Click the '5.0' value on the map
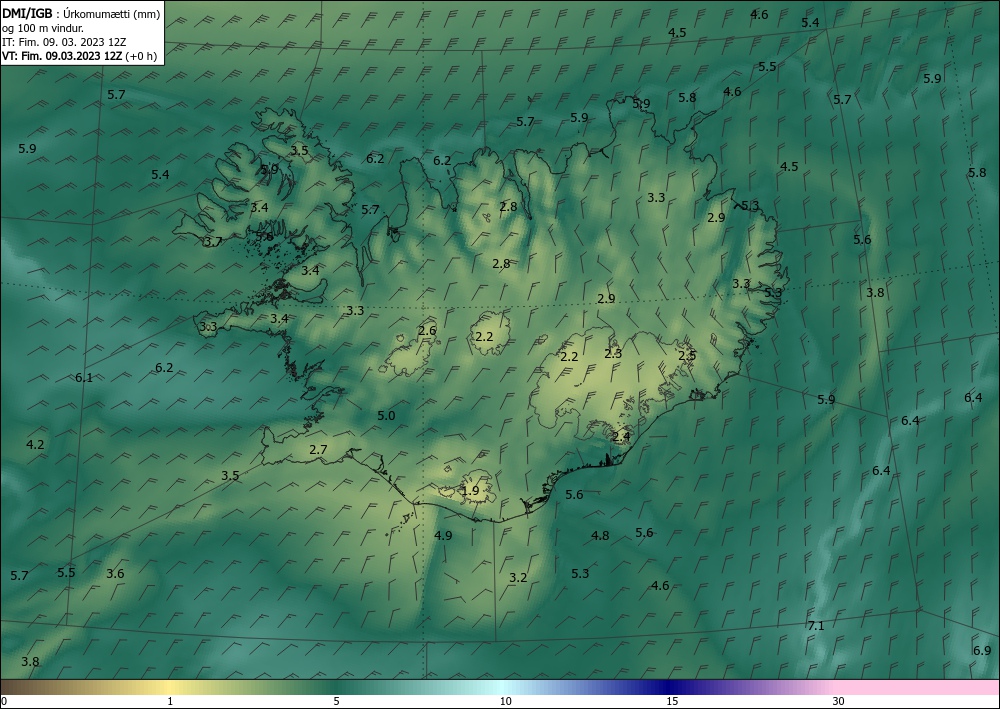Image resolution: width=1000 pixels, height=709 pixels. click(x=386, y=416)
